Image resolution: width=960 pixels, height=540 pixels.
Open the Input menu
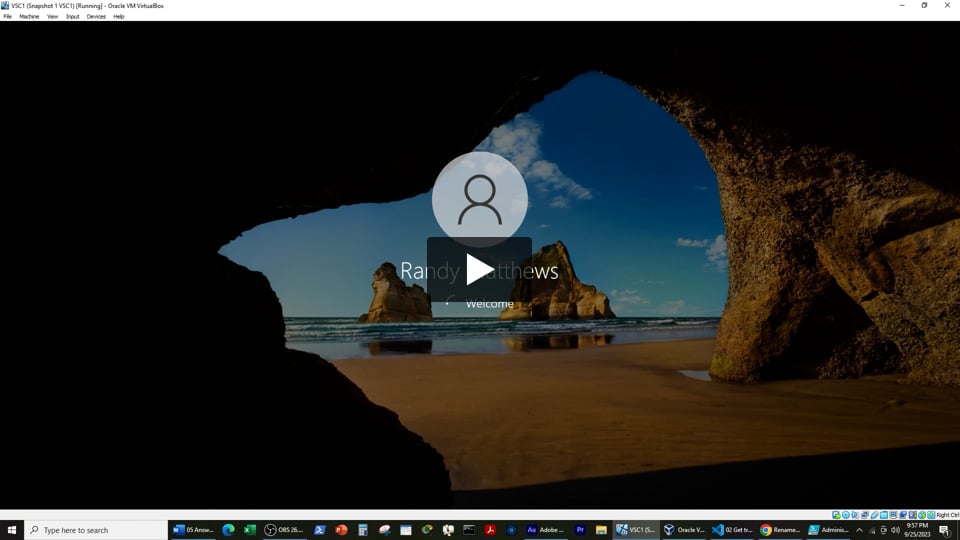[72, 16]
